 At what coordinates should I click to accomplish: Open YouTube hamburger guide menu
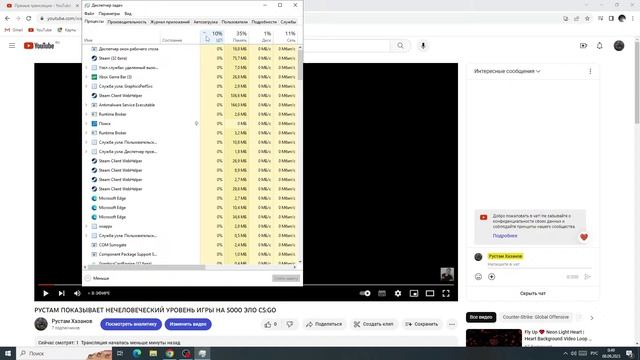tap(12, 46)
